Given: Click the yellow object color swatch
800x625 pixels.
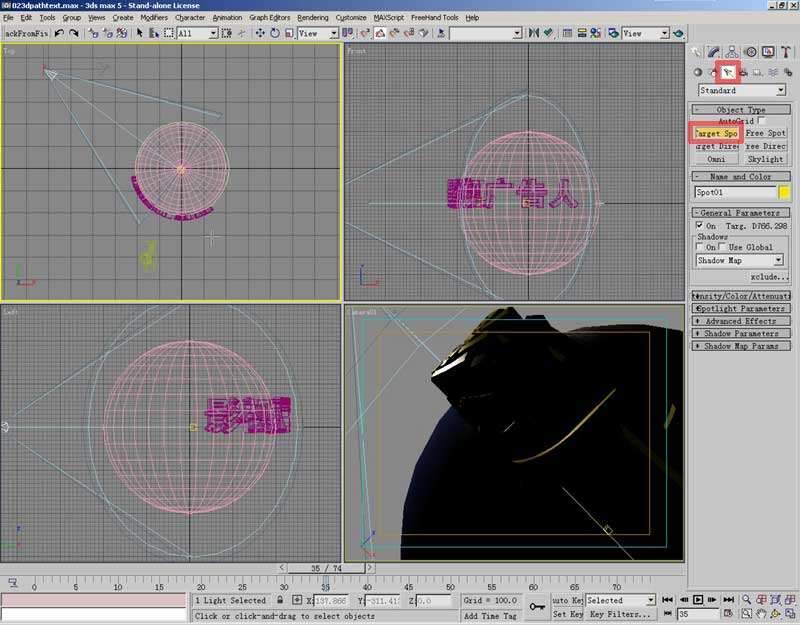Looking at the screenshot, I should coord(785,192).
